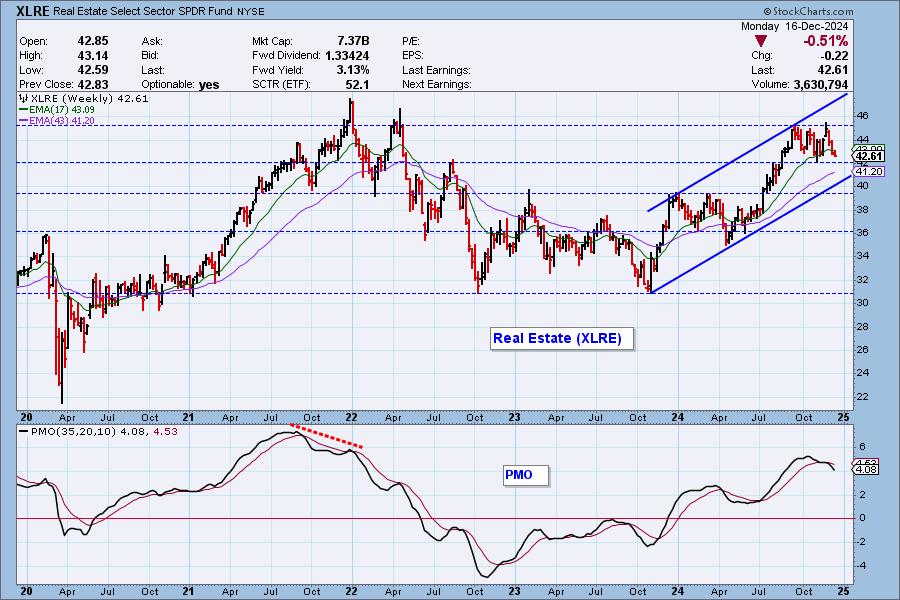Screen dimensions: 900x600
Task: Click the Fwd Dividend value 1.33424
Action: (347, 56)
